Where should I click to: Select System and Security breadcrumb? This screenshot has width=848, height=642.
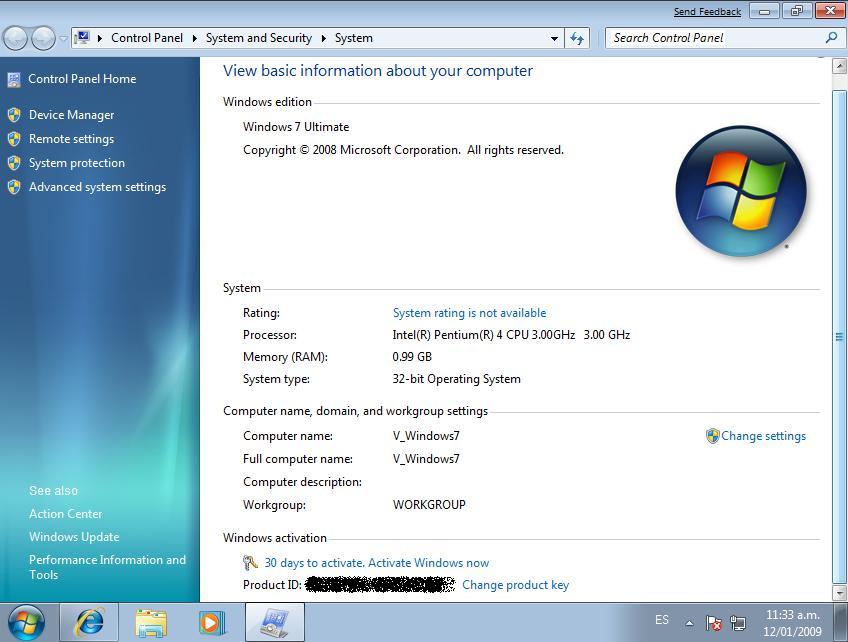pos(258,38)
